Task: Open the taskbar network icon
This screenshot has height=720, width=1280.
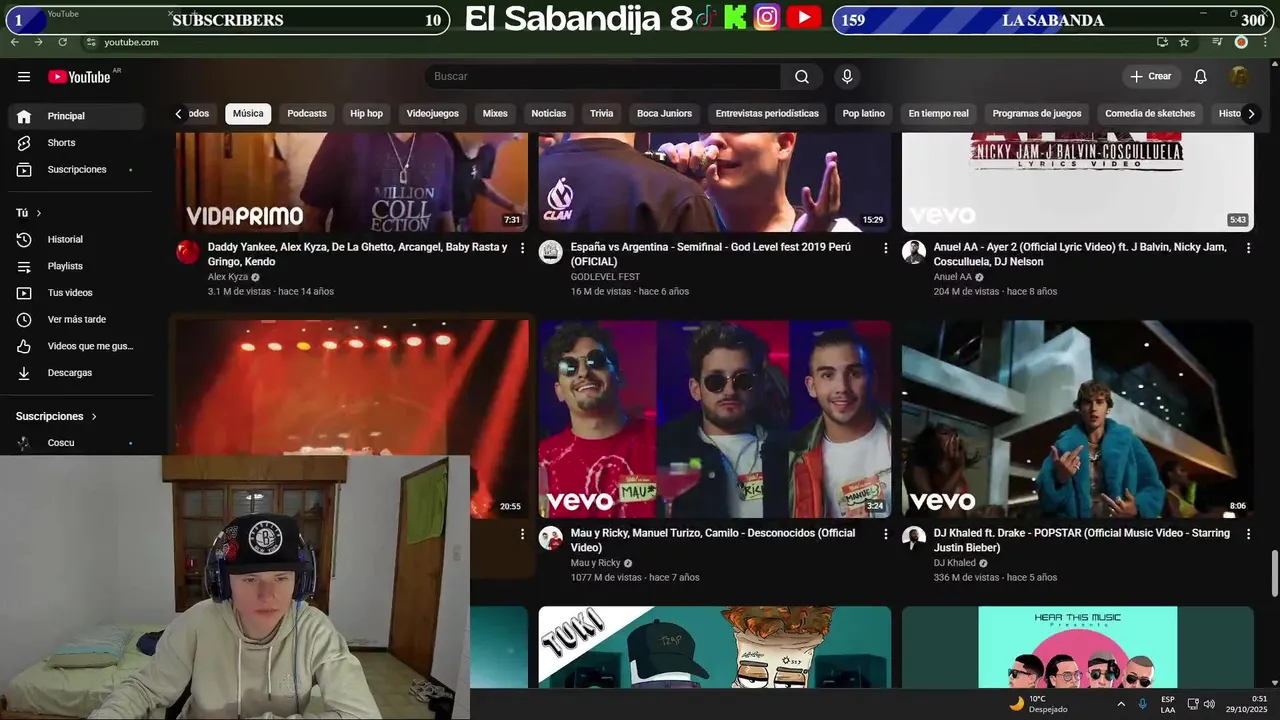Action: 1193,704
